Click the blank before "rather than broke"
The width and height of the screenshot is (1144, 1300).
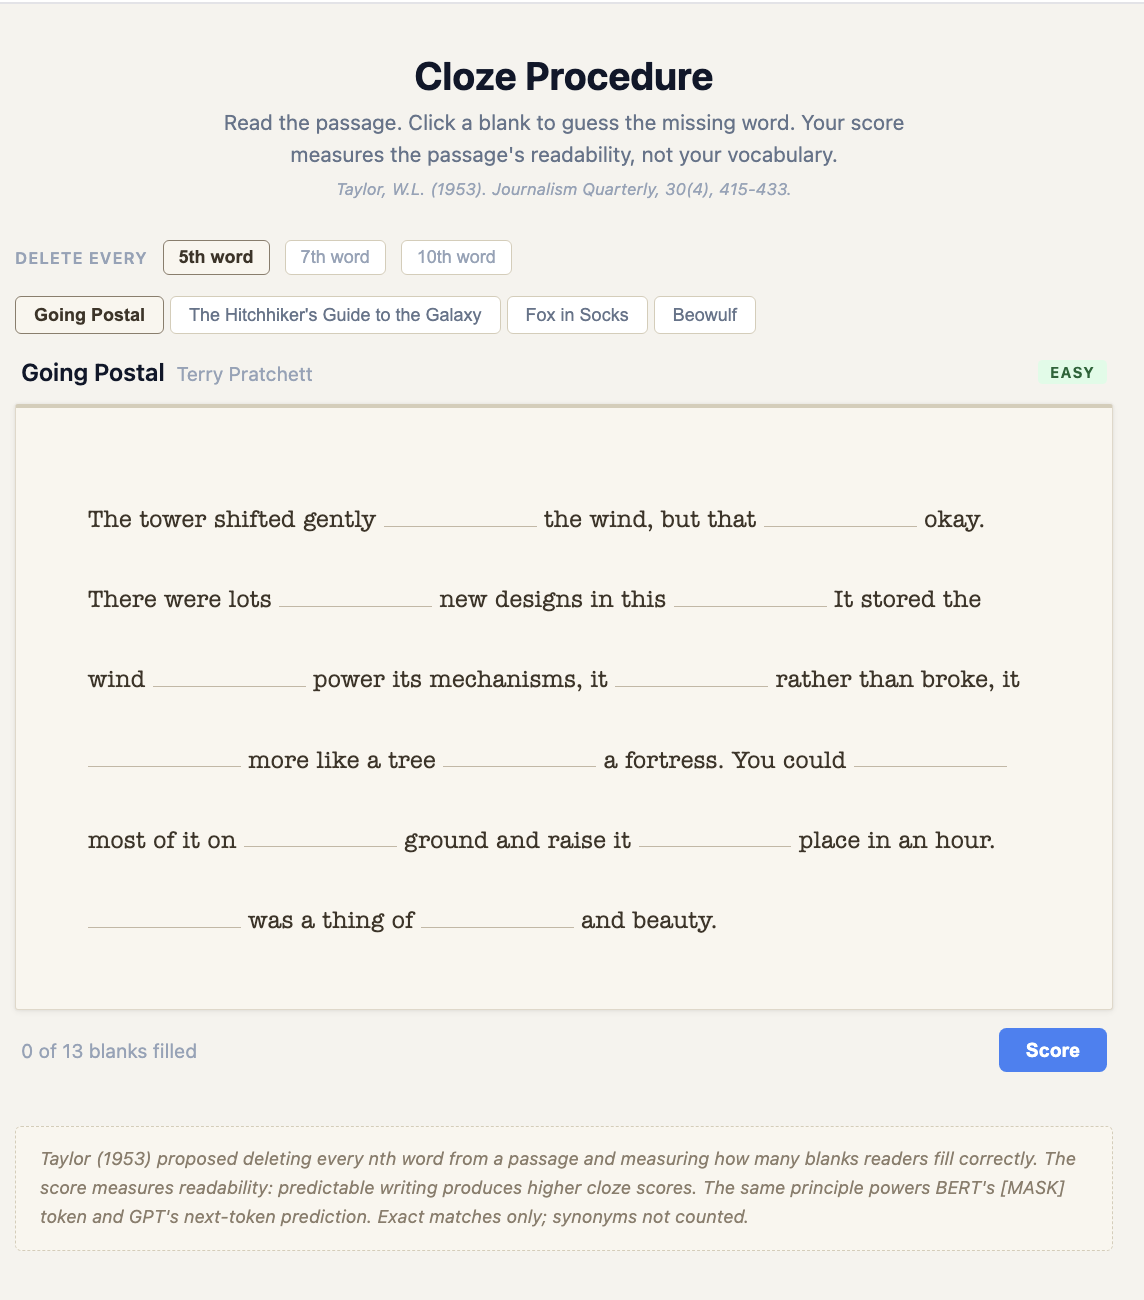pos(693,680)
